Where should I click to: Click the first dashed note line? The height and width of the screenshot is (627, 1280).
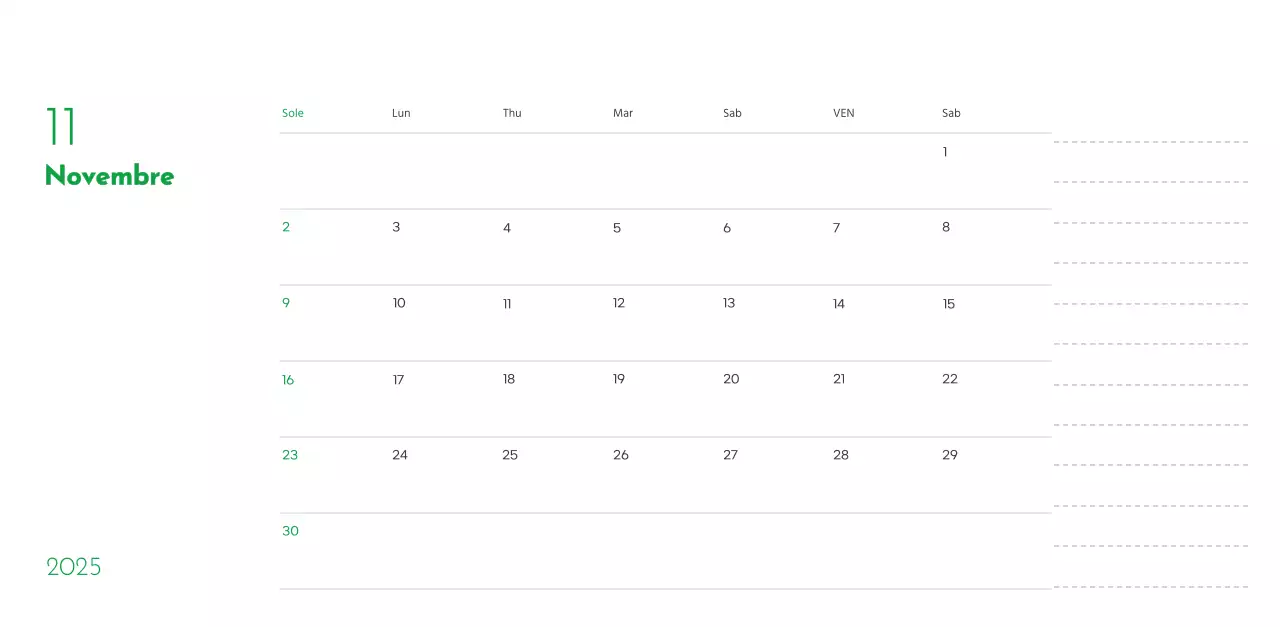(x=1150, y=142)
